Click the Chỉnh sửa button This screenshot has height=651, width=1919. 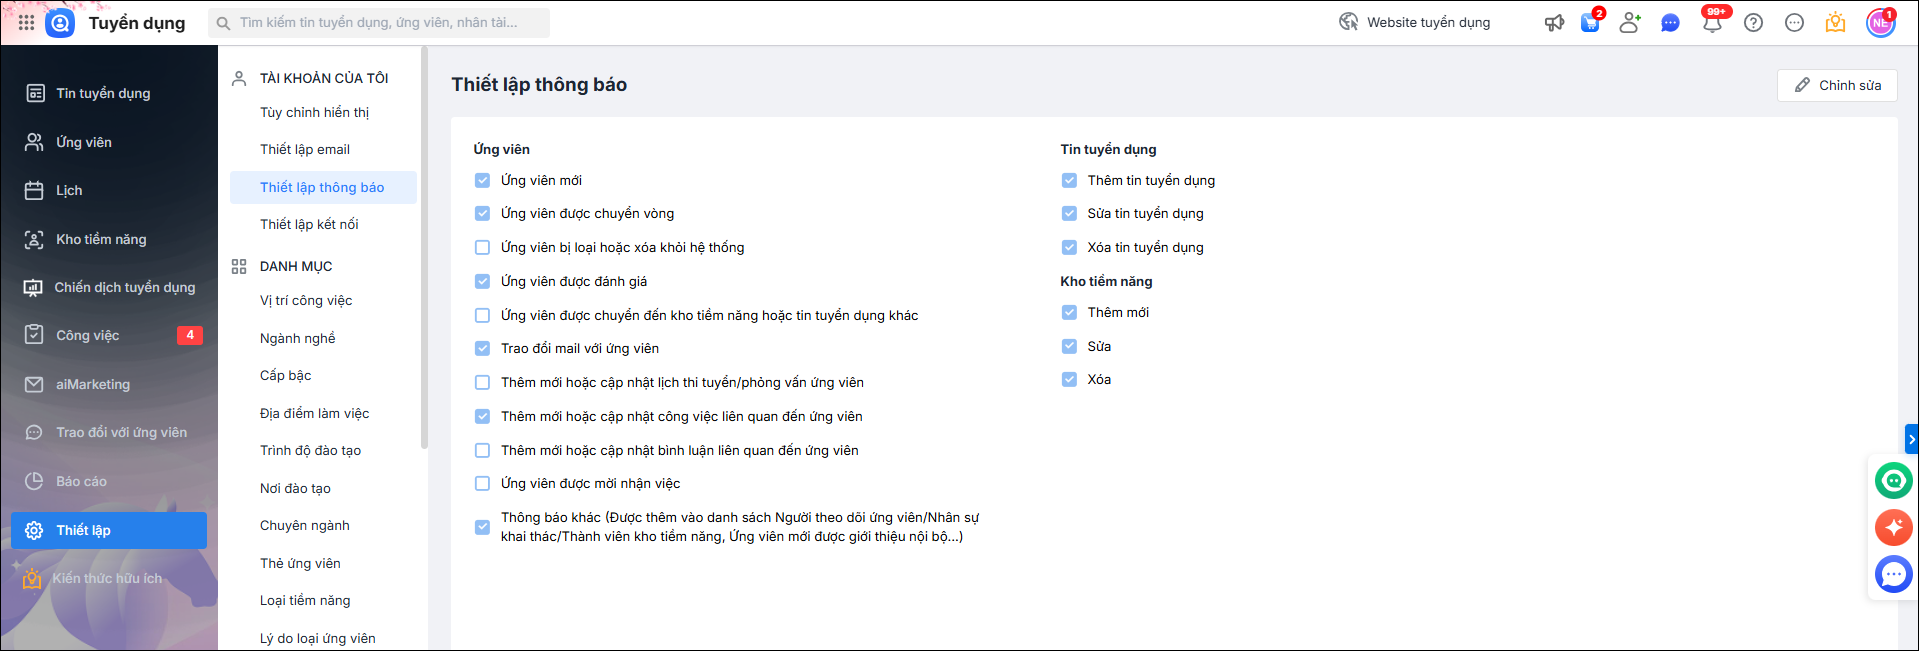click(1837, 85)
